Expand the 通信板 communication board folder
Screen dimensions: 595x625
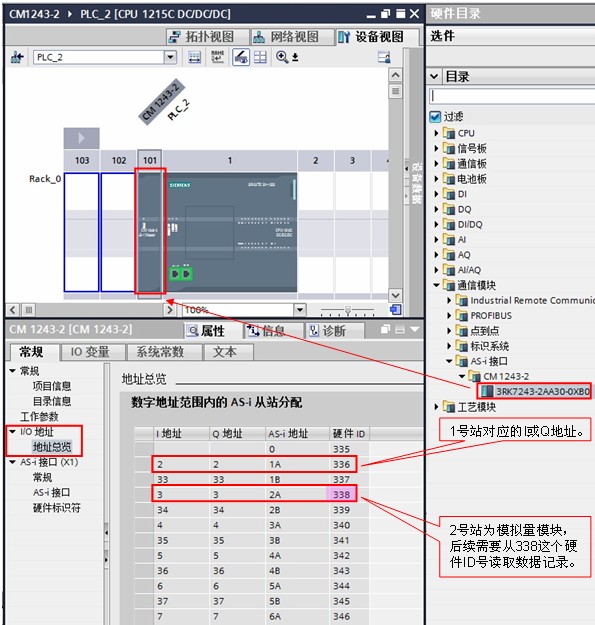(436, 163)
